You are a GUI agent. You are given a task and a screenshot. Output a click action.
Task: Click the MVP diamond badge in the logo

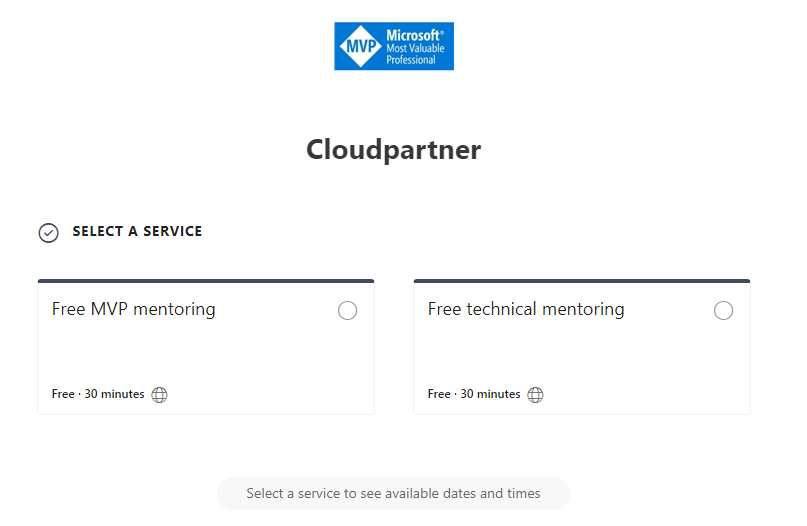pos(359,46)
